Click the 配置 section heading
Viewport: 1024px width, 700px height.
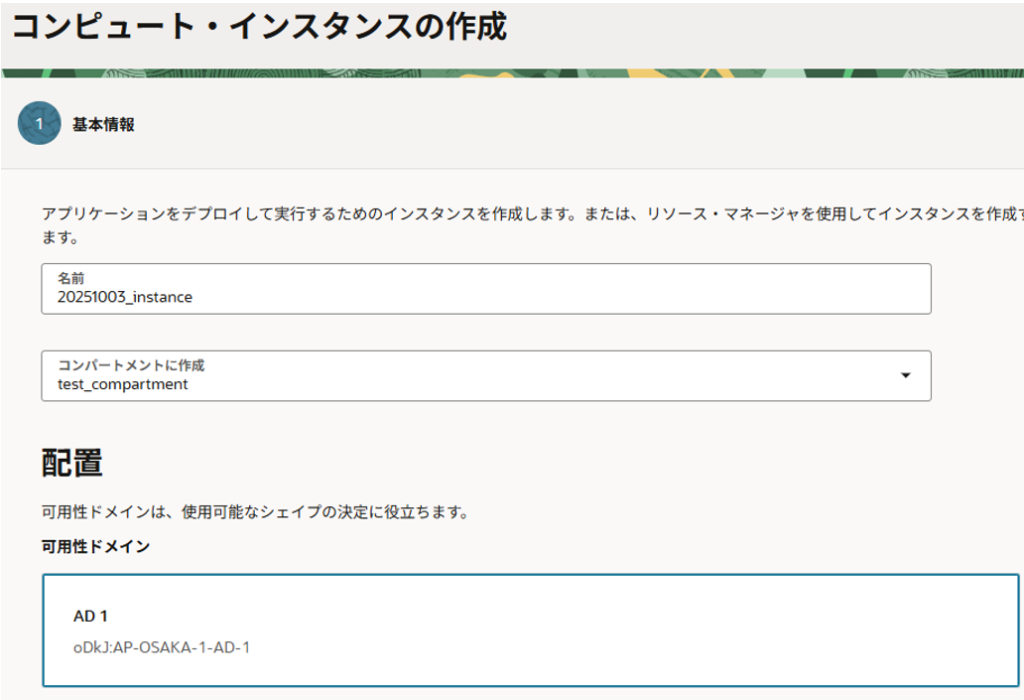pos(72,463)
